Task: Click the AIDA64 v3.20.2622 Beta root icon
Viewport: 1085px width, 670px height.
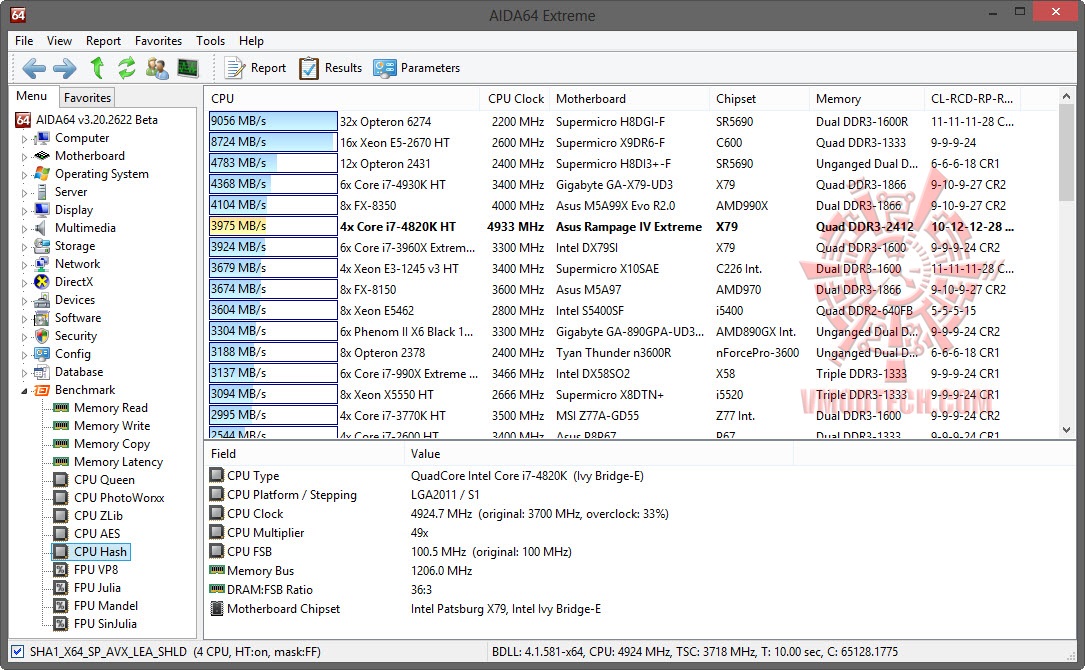Action: (24, 120)
